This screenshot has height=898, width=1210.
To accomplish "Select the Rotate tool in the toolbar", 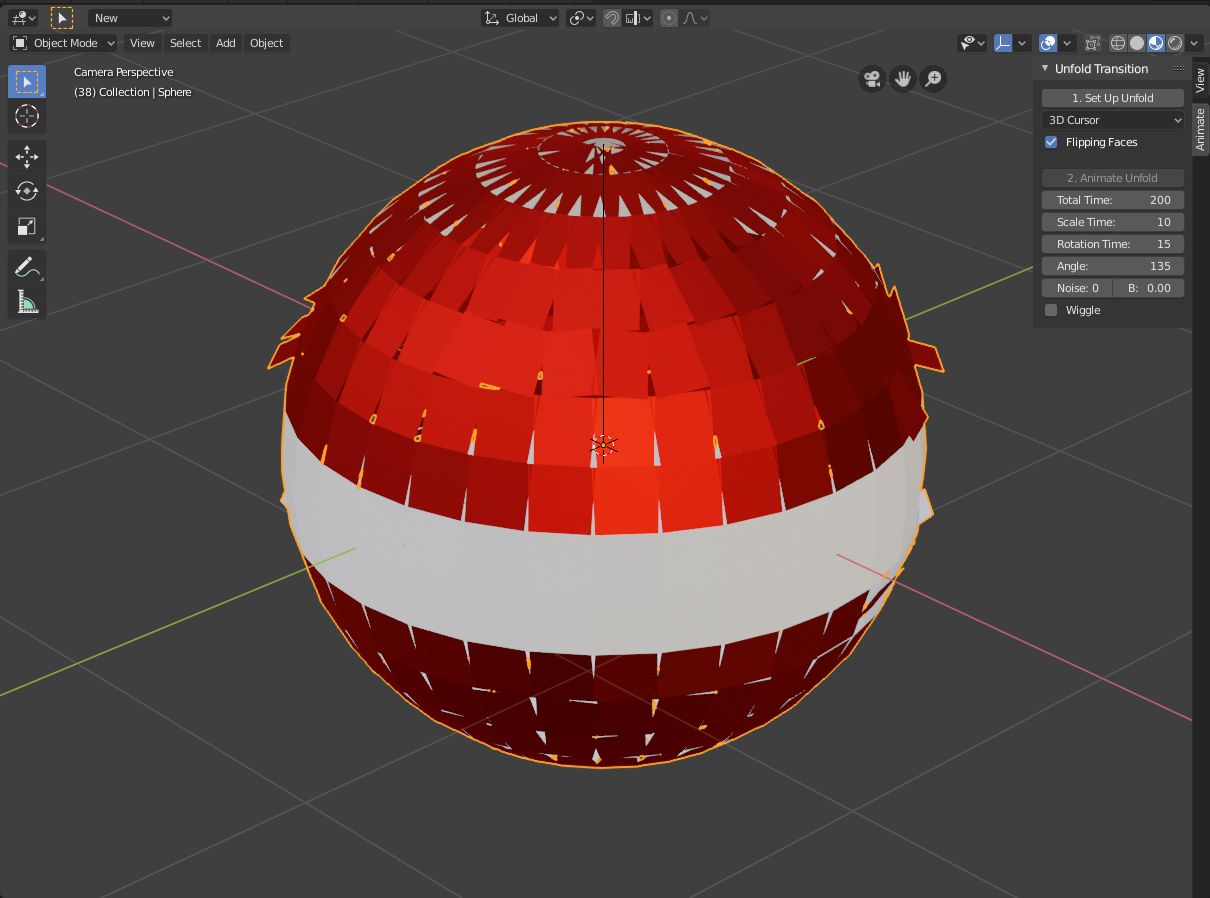I will pyautogui.click(x=26, y=191).
